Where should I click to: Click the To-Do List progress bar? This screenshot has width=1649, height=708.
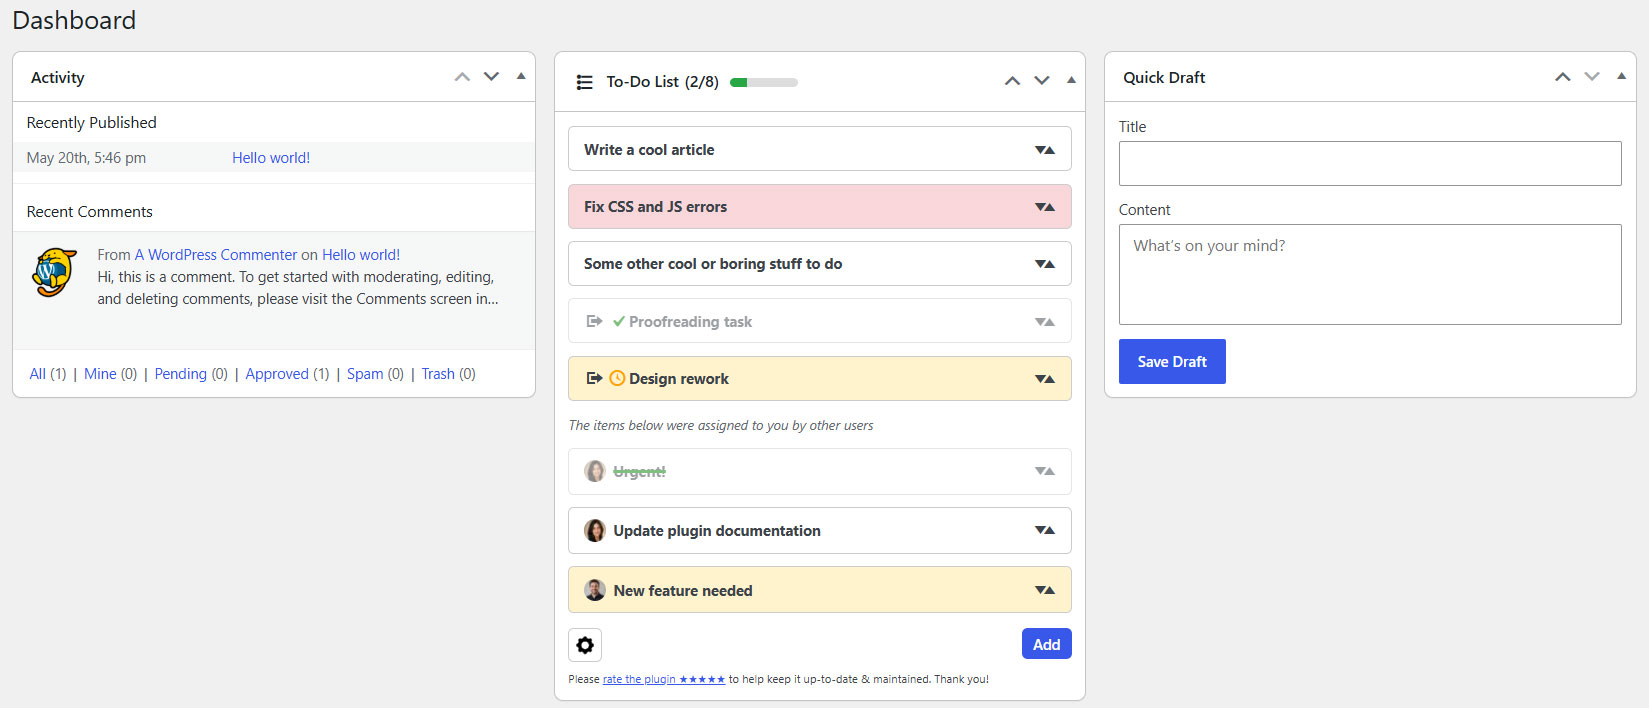tap(764, 82)
